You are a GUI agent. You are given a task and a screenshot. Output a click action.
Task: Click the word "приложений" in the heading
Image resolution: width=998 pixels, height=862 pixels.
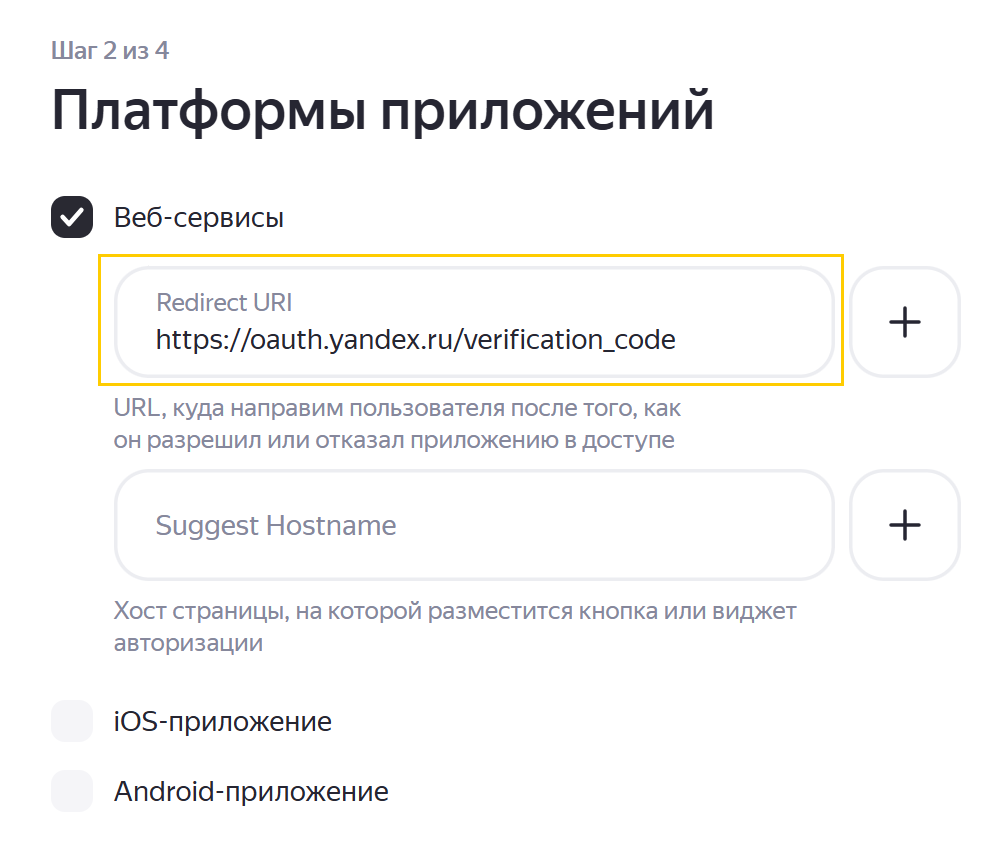pos(547,110)
